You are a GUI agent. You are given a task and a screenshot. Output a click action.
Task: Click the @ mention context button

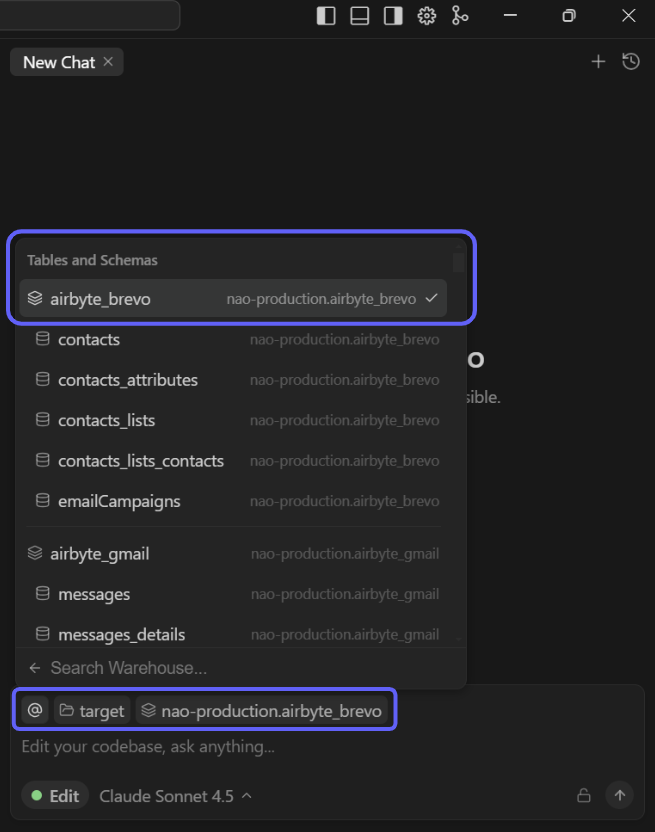tap(35, 711)
